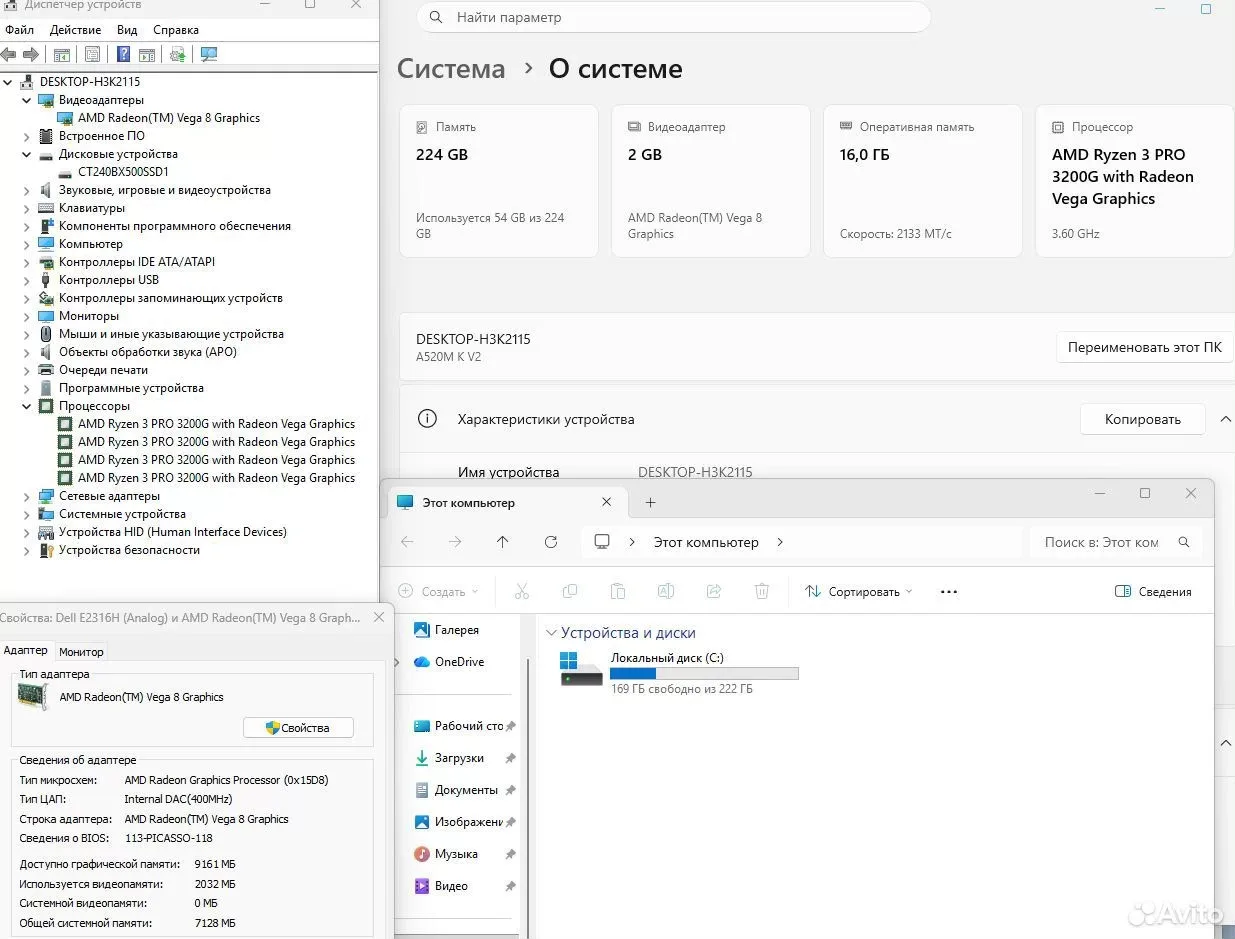Viewport: 1235px width, 939px height.
Task: Click the scan for hardware changes icon
Action: click(209, 54)
